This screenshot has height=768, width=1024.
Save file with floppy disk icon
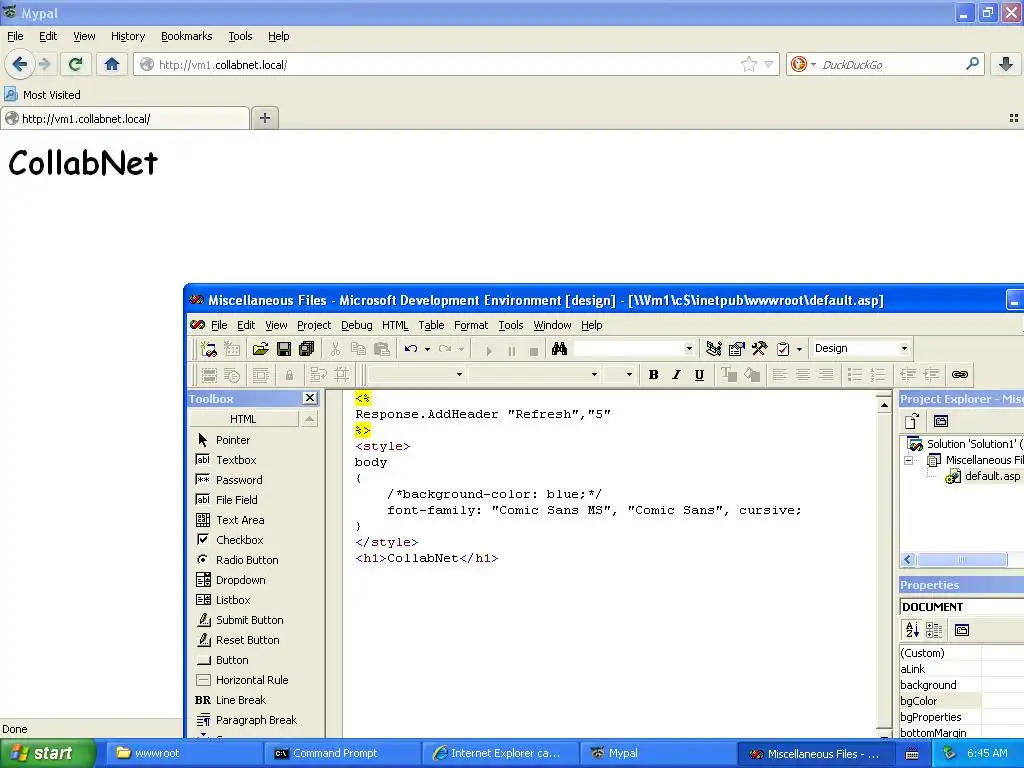coord(283,349)
